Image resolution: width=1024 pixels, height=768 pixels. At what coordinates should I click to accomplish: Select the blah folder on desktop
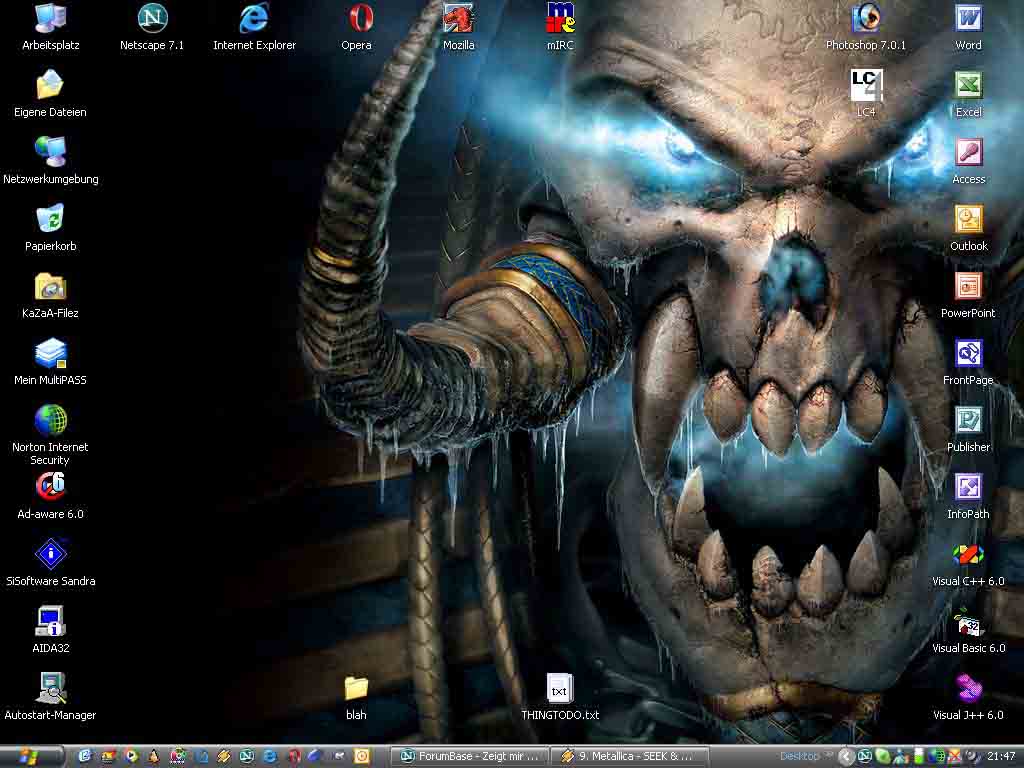pos(357,697)
